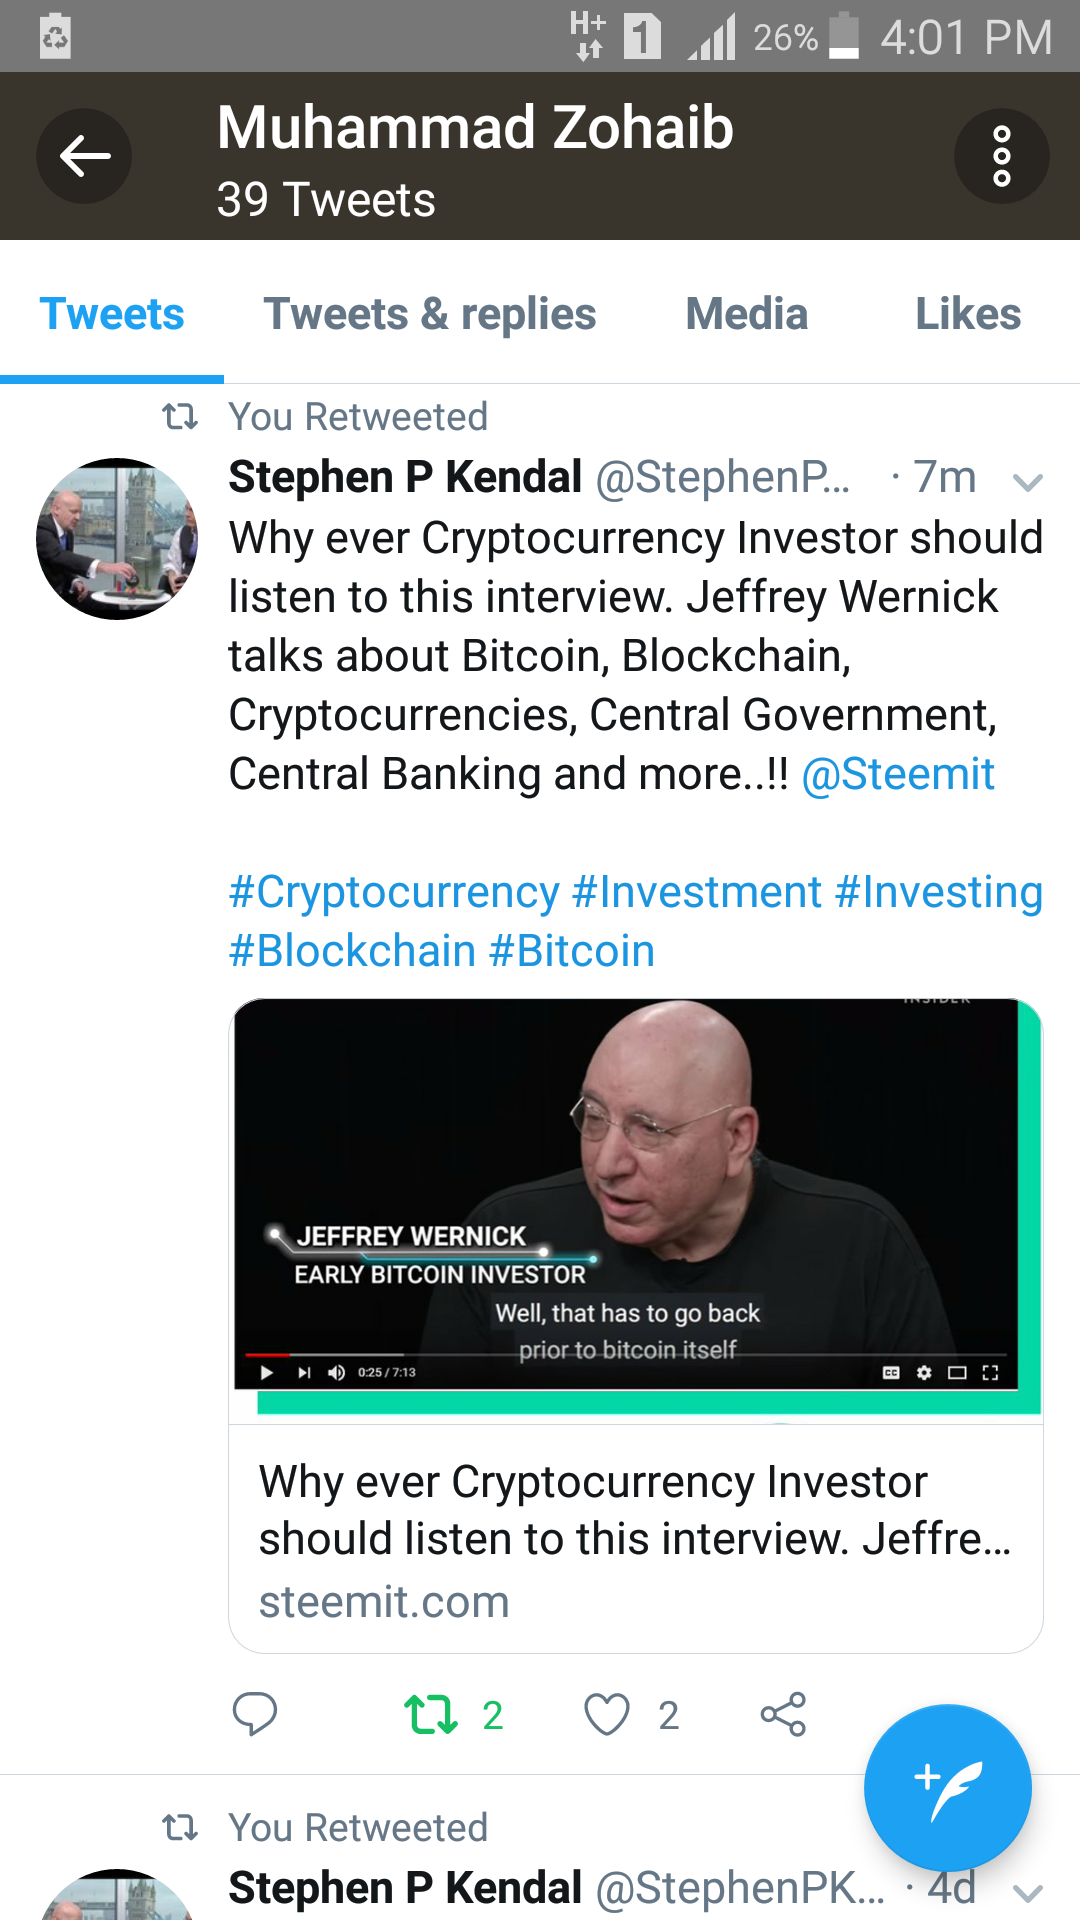Tap the reply speech bubble icon
Screen dimensions: 1080x1920
click(254, 1714)
